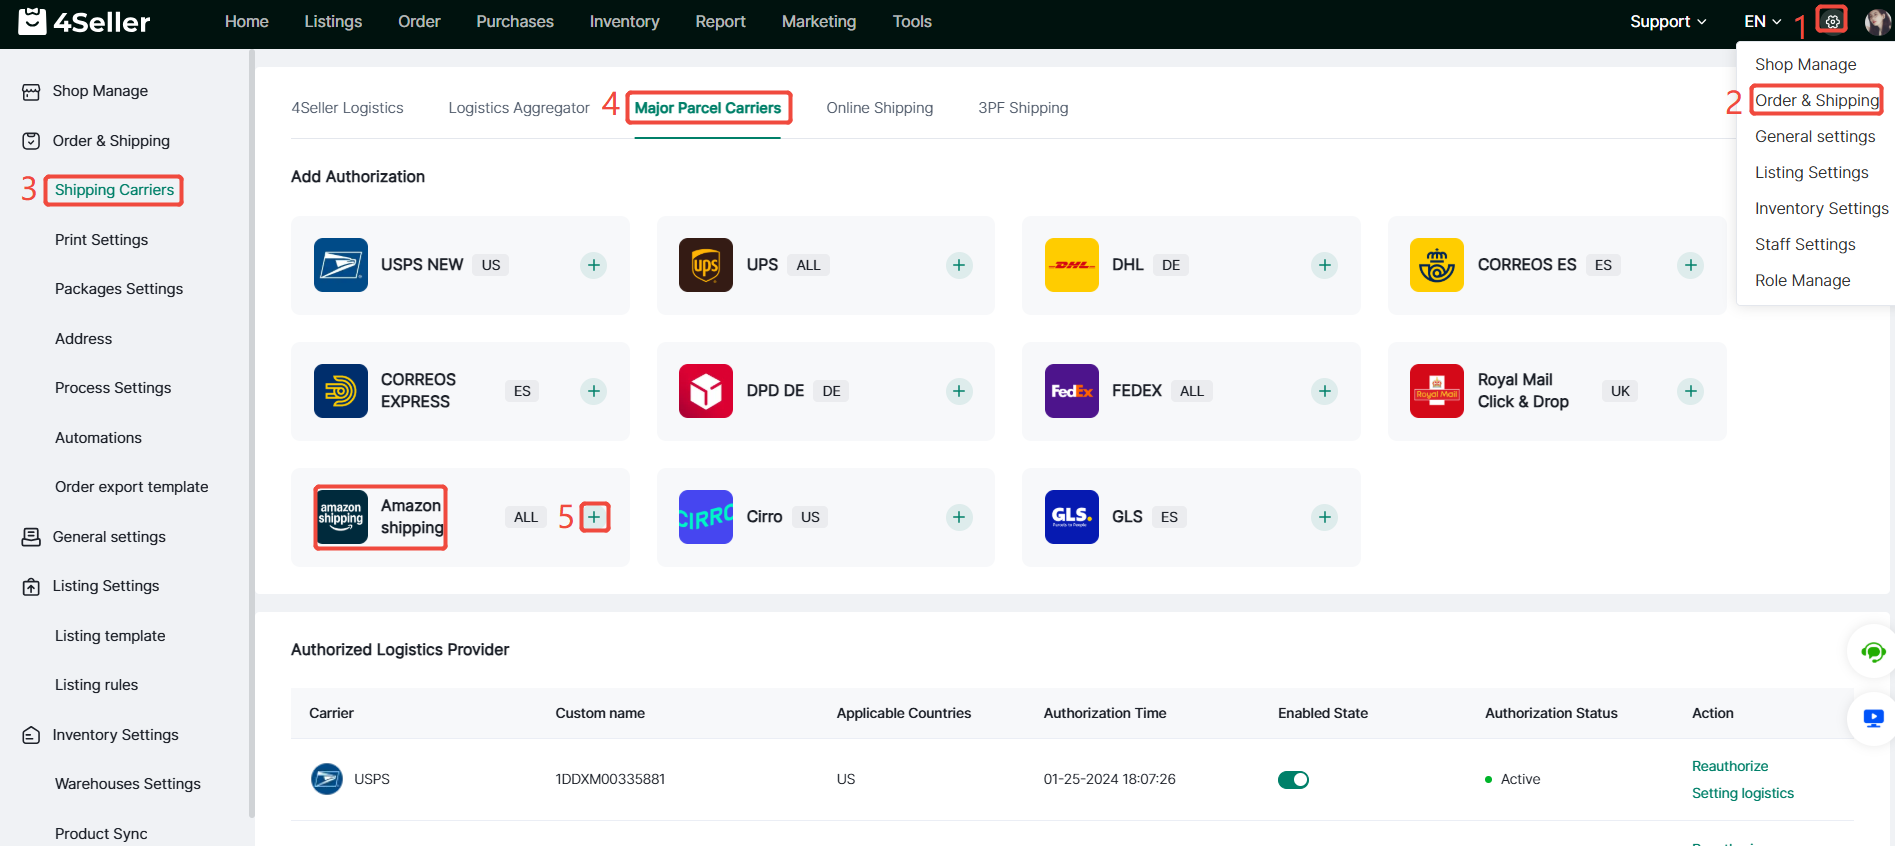Image resolution: width=1895 pixels, height=846 pixels.
Task: Open the blue video tutorial widget
Action: [x=1873, y=718]
